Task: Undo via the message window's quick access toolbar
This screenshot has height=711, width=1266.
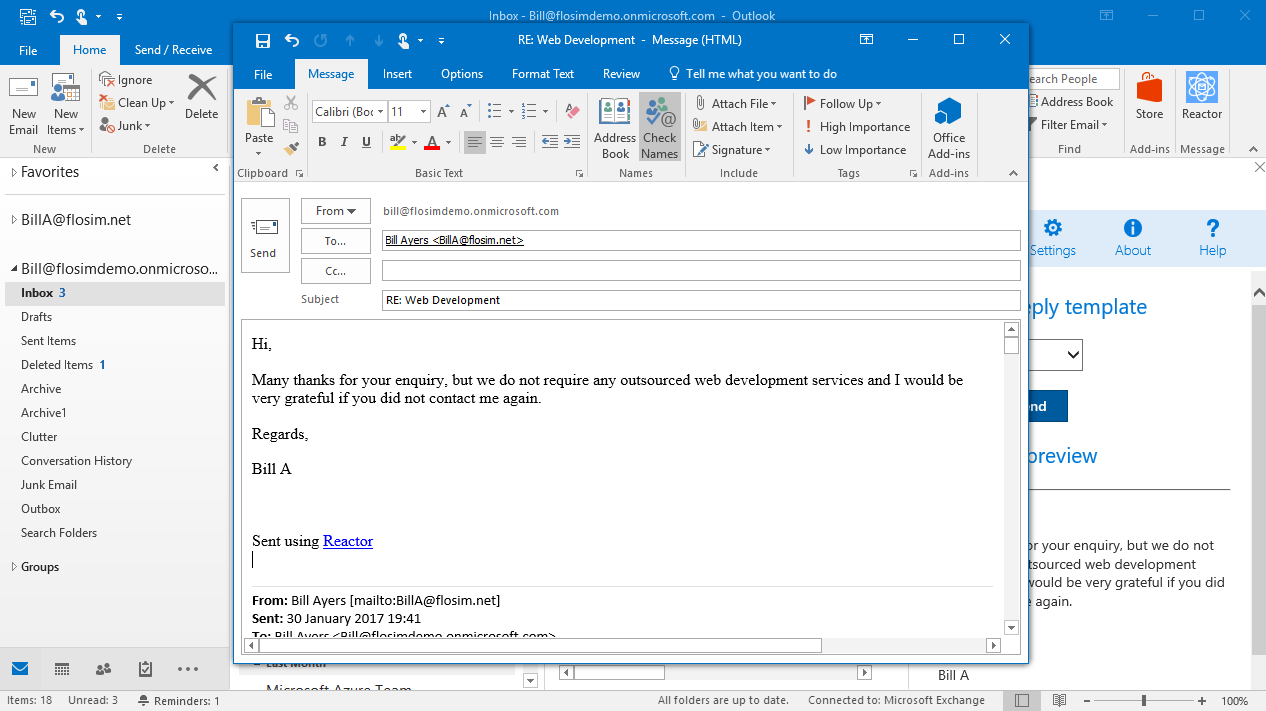Action: (x=292, y=41)
